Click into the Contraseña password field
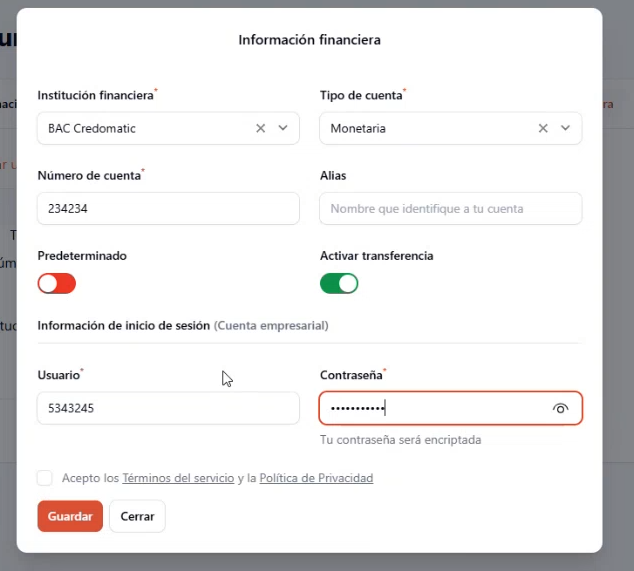Viewport: 634px width, 571px height. (450, 408)
